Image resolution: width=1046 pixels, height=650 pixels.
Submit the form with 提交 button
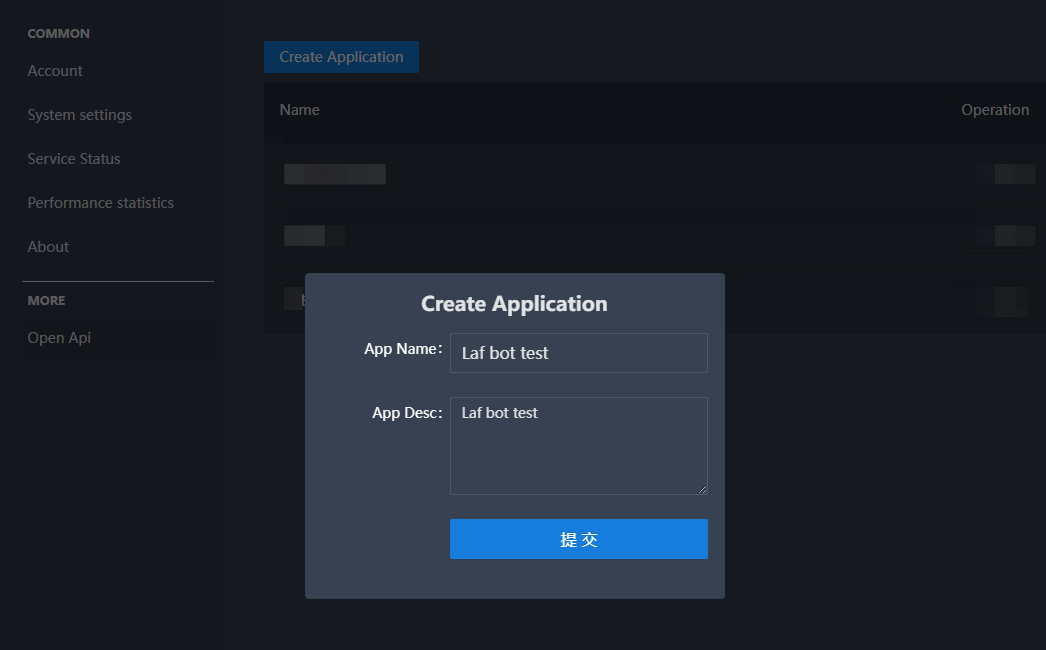[x=578, y=539]
